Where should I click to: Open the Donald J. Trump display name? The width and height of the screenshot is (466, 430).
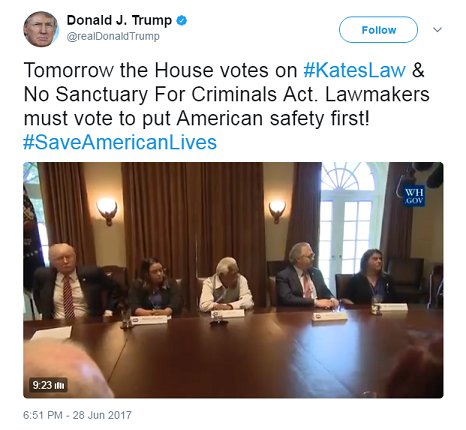click(x=119, y=20)
